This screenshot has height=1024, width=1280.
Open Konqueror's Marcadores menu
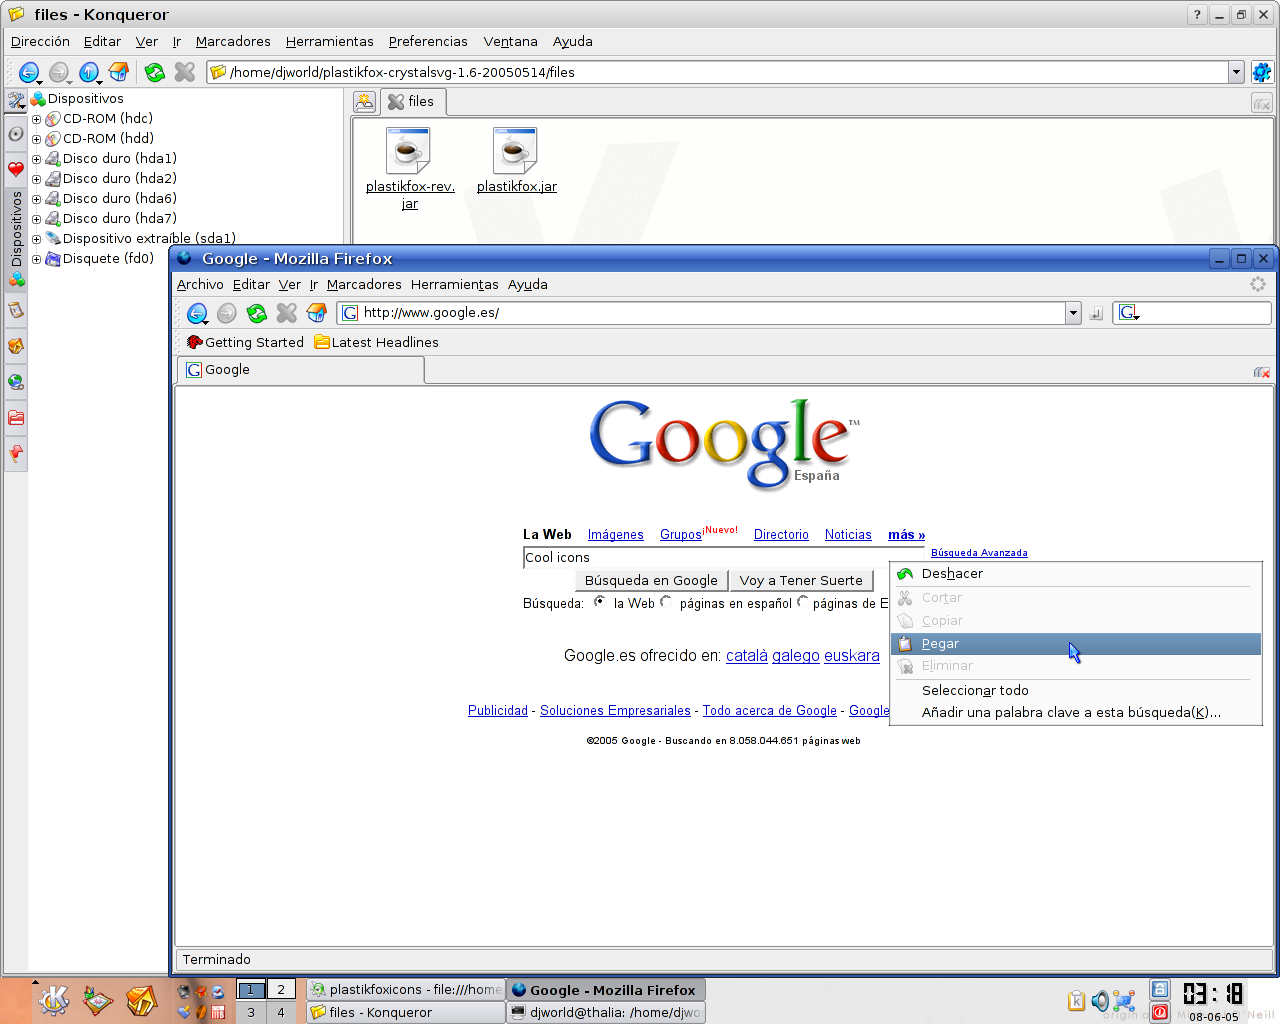233,42
